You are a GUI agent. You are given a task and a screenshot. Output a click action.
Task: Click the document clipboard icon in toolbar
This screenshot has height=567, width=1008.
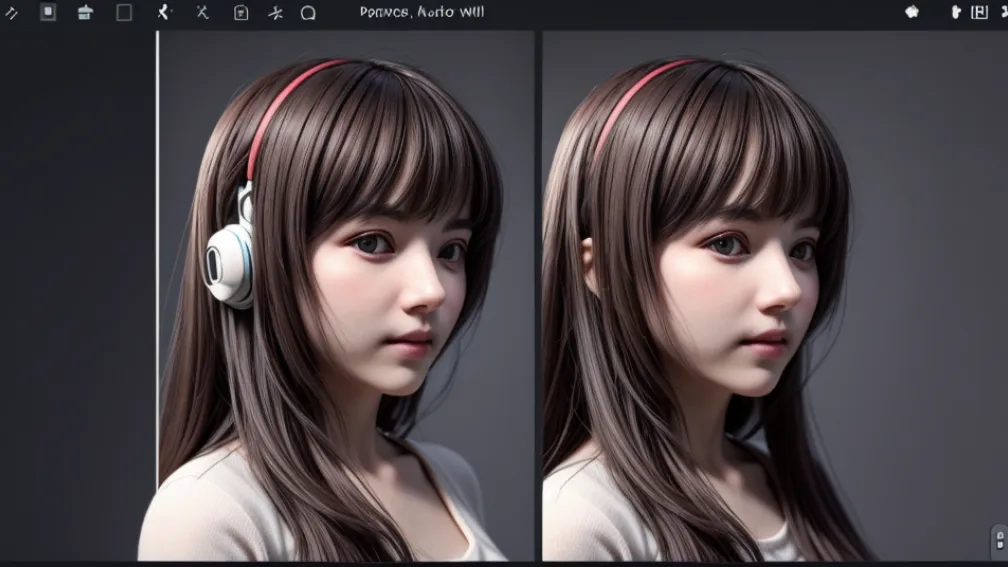point(240,13)
